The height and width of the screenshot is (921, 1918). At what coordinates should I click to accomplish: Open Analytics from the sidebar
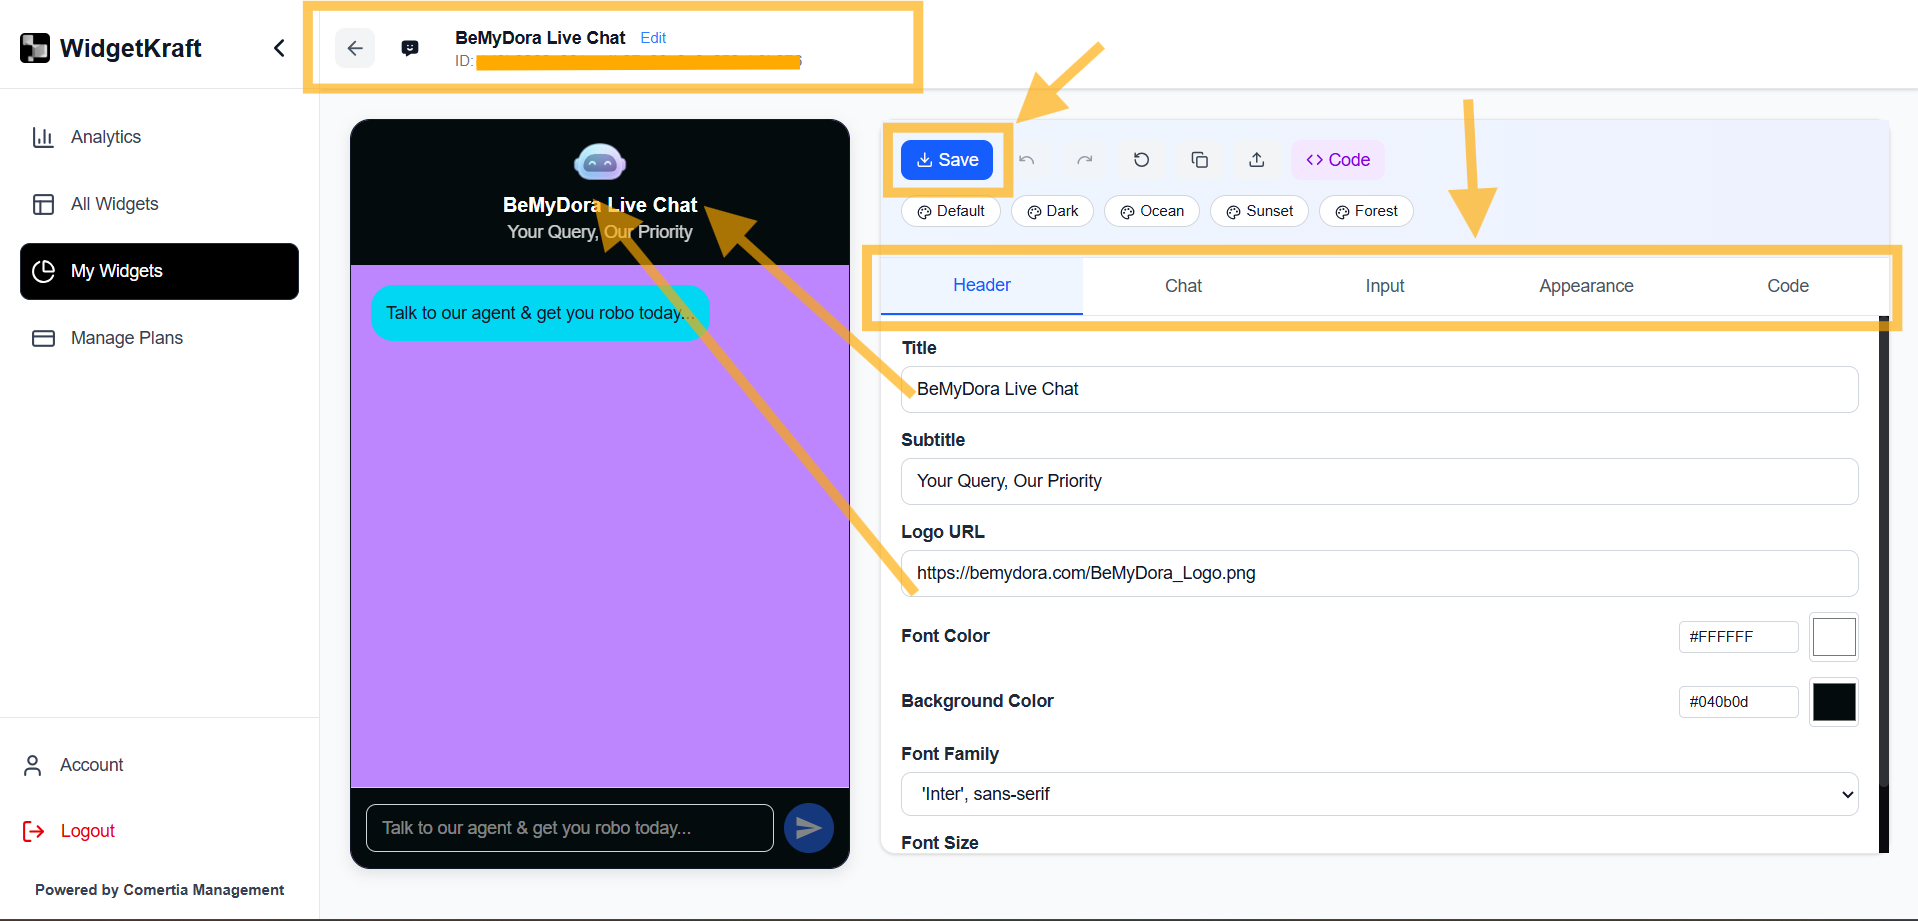pyautogui.click(x=105, y=136)
